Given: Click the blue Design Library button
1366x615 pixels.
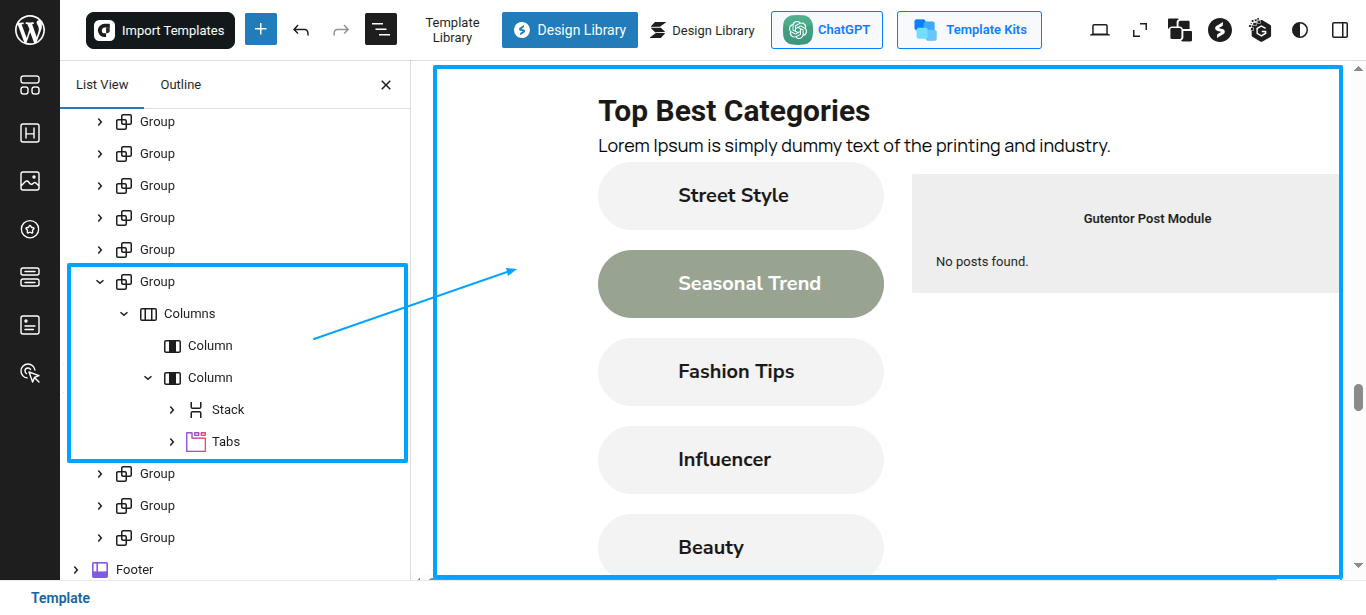Looking at the screenshot, I should (x=570, y=30).
